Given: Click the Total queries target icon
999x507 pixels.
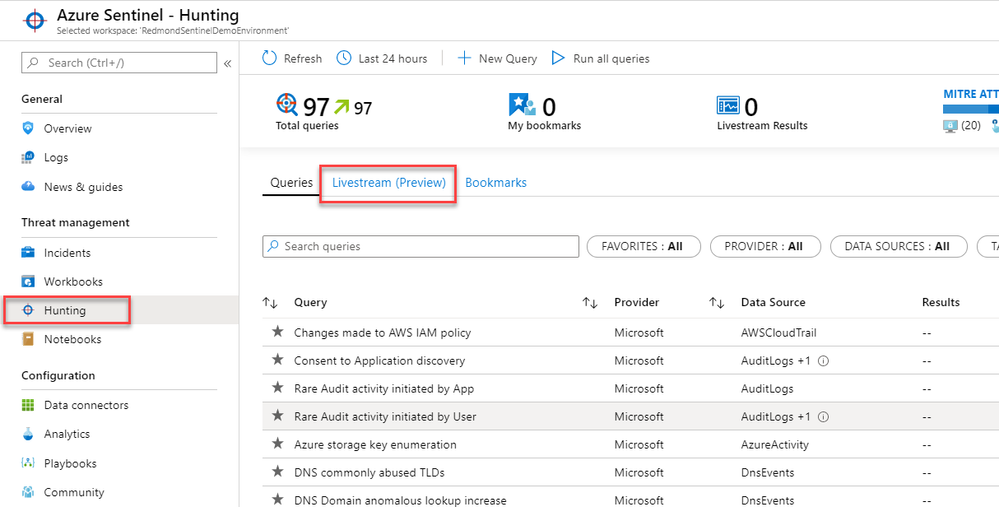Looking at the screenshot, I should (x=287, y=104).
